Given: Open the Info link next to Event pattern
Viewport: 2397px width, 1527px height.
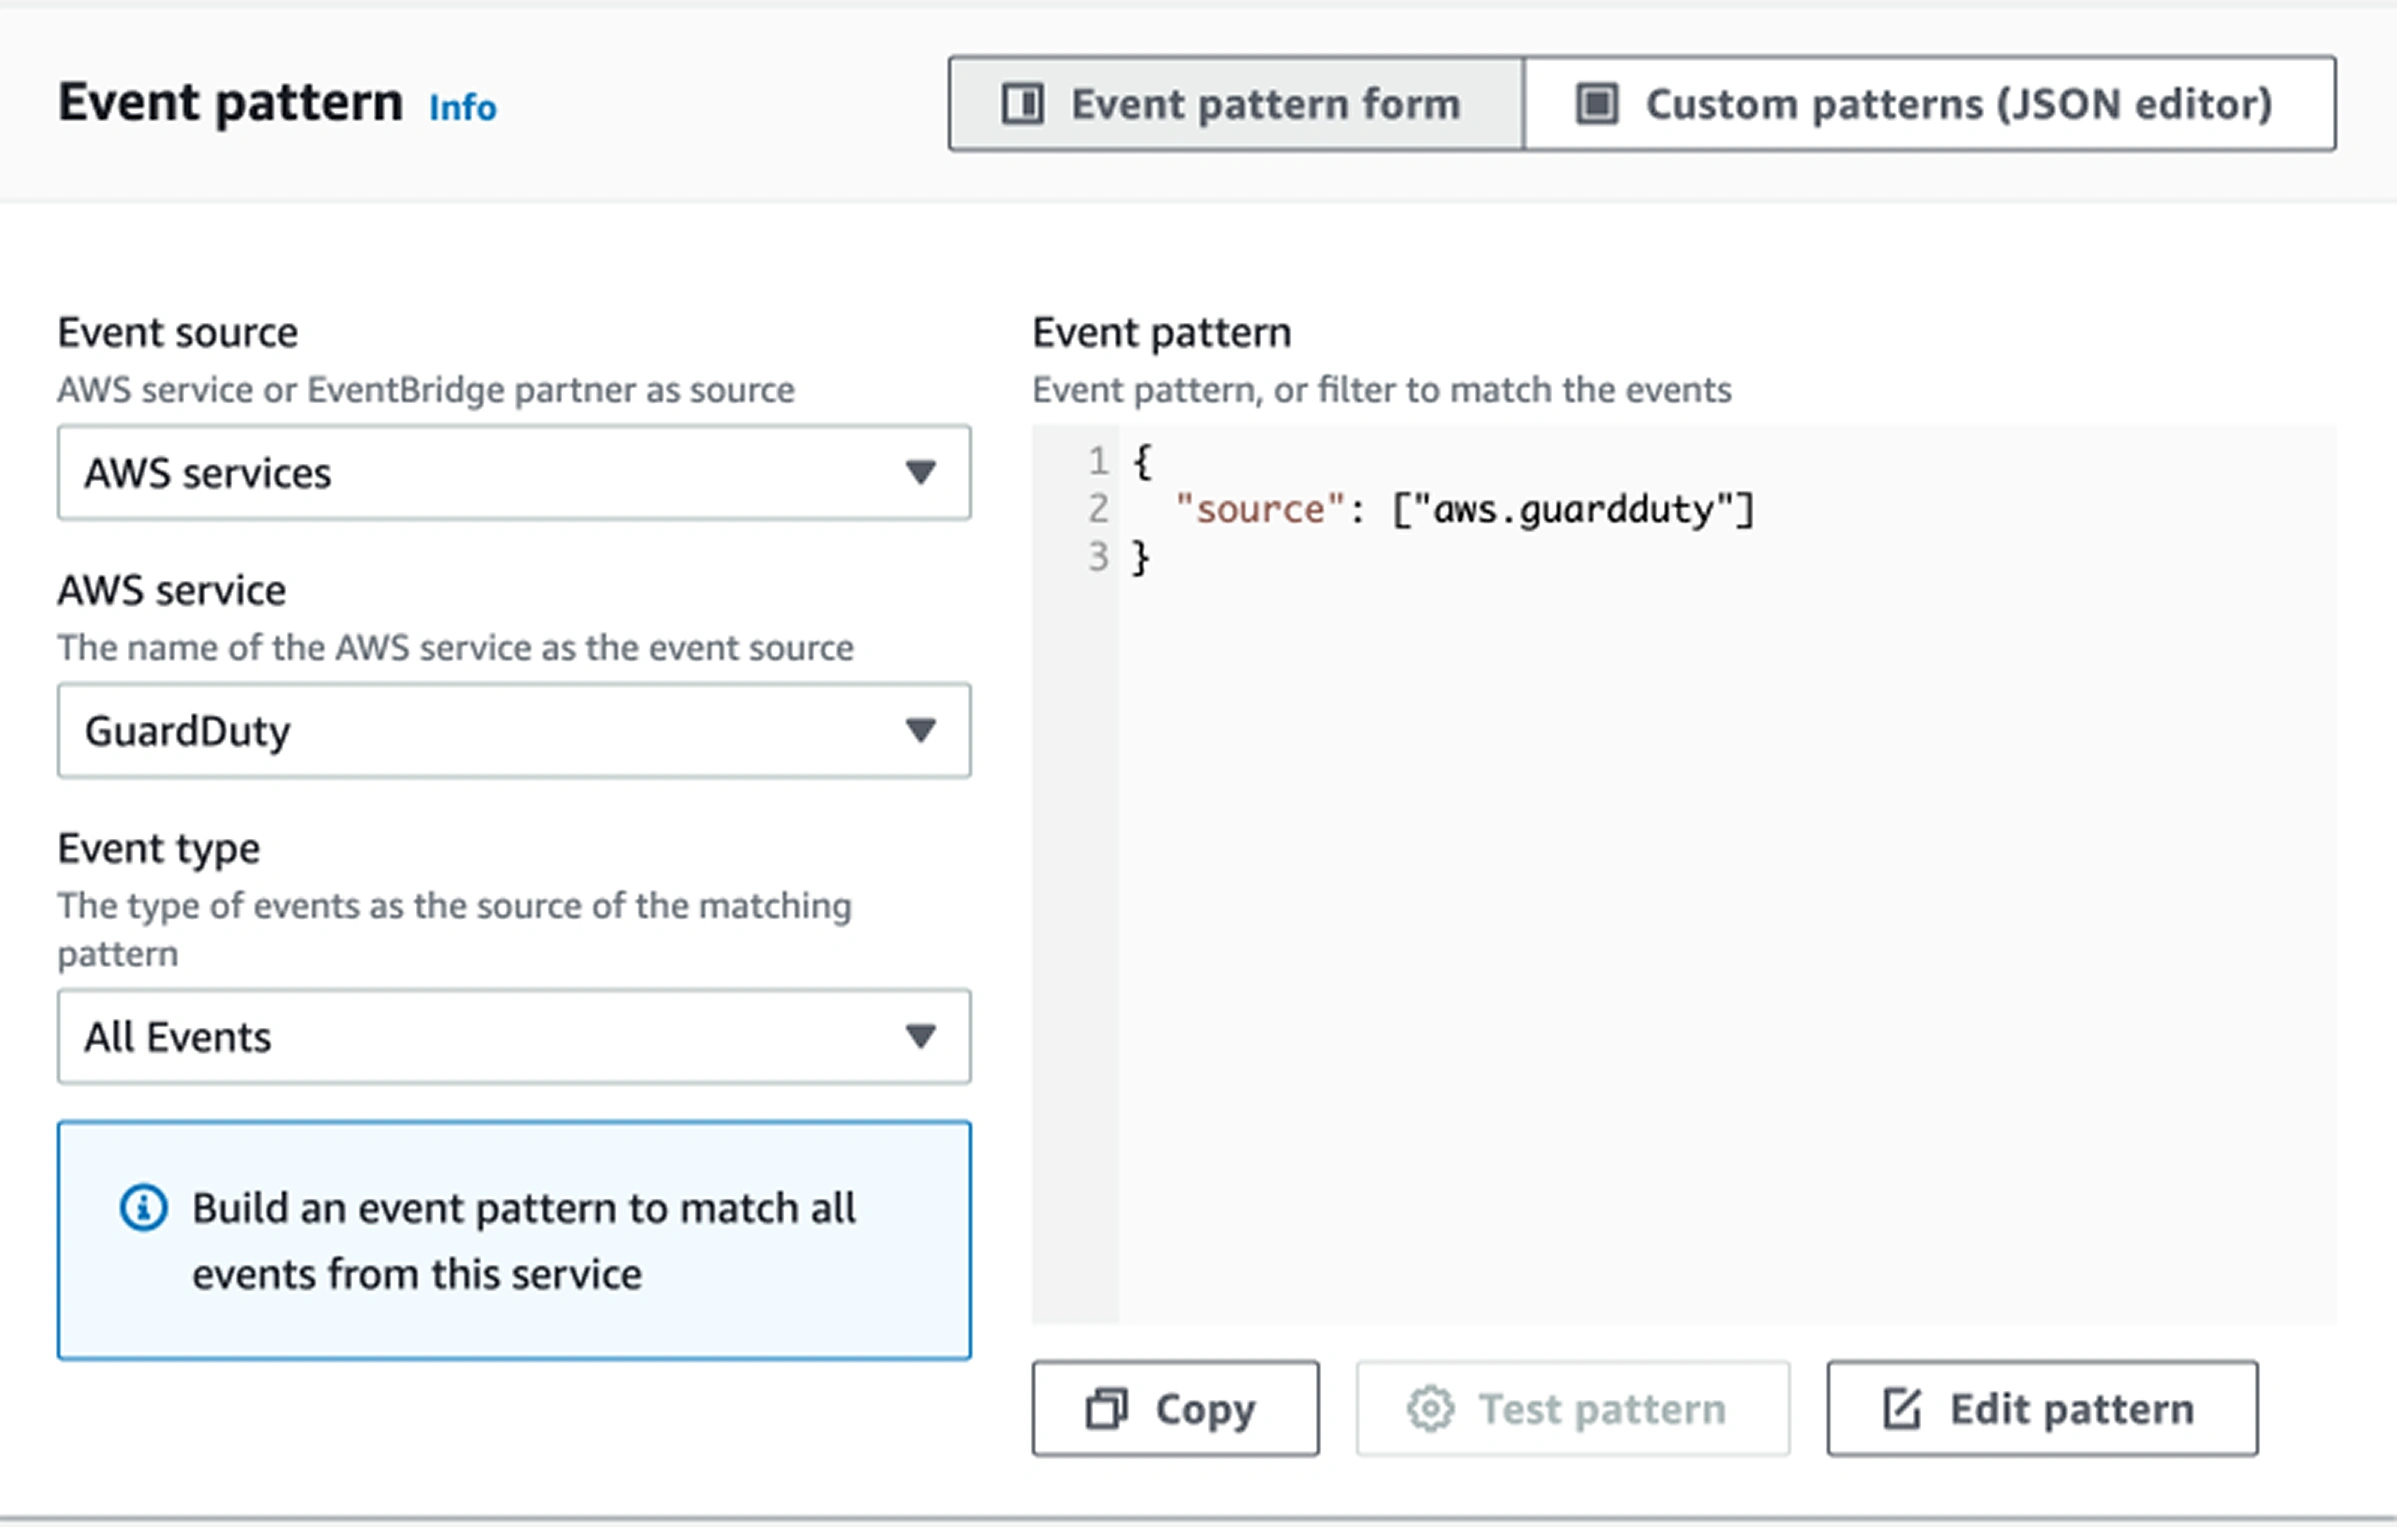Looking at the screenshot, I should click(x=462, y=107).
